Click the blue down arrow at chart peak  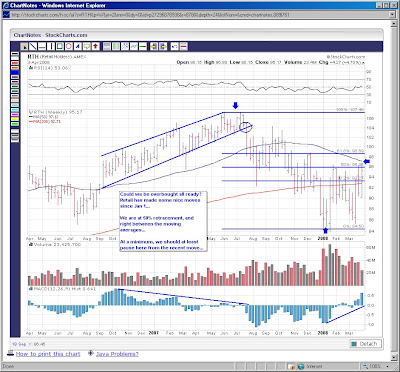[x=236, y=106]
